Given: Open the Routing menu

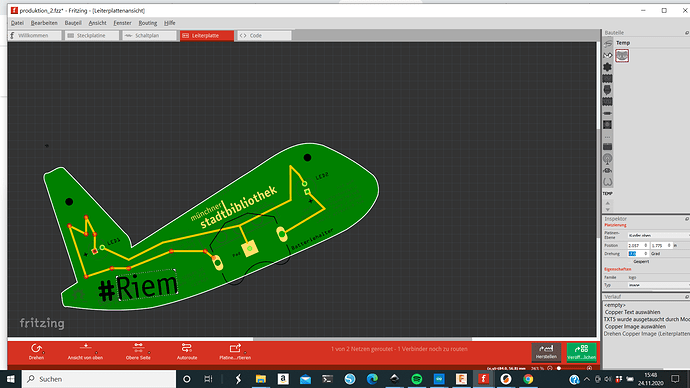Looking at the screenshot, I should click(x=147, y=23).
